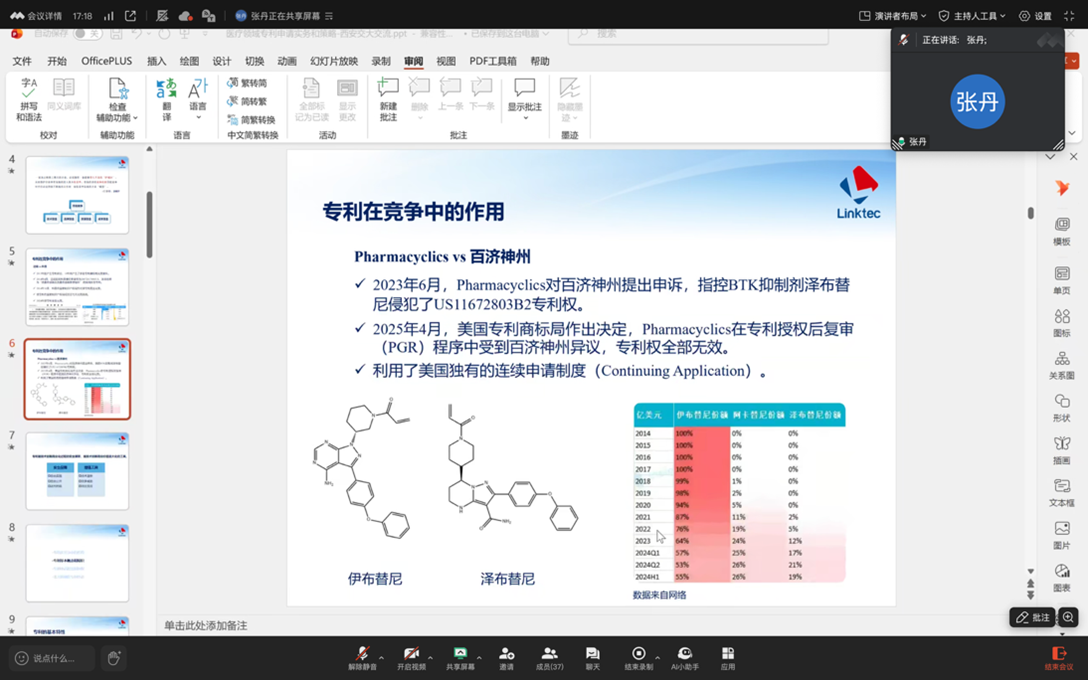Click 新建批注 to add a comment
Viewport: 1088px width, 680px height.
pos(388,98)
